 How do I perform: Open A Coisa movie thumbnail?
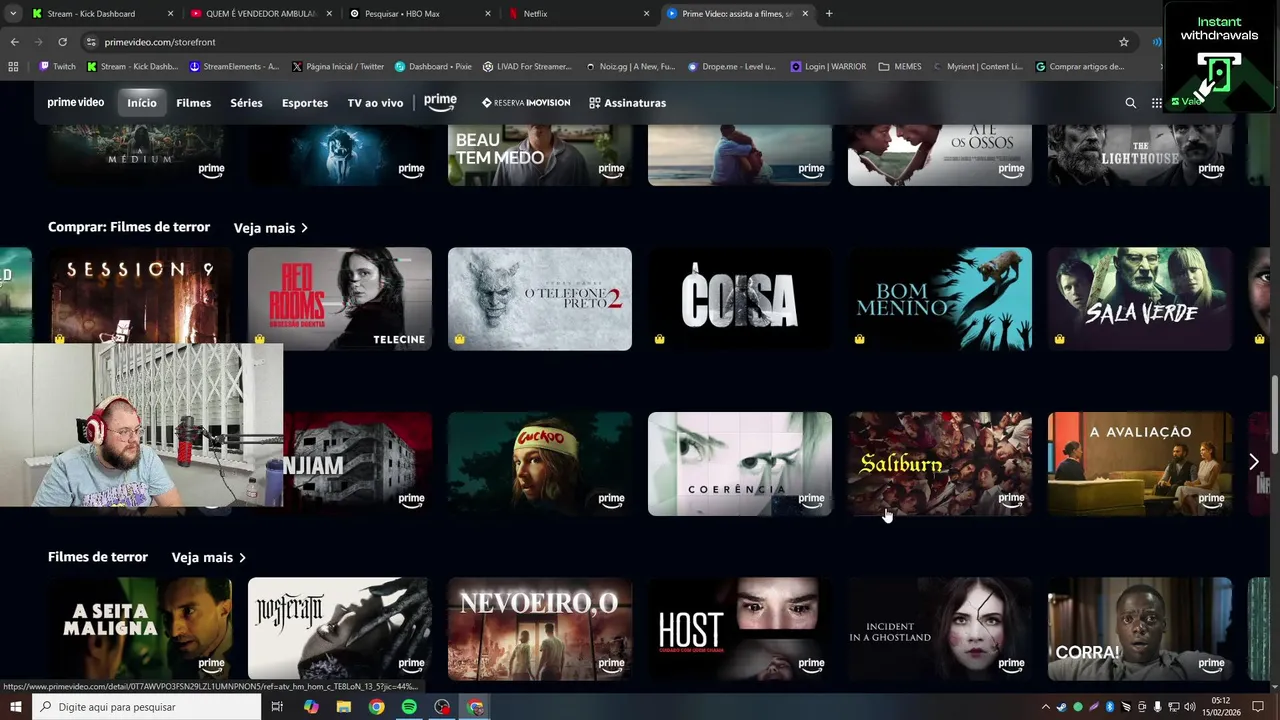(x=740, y=298)
